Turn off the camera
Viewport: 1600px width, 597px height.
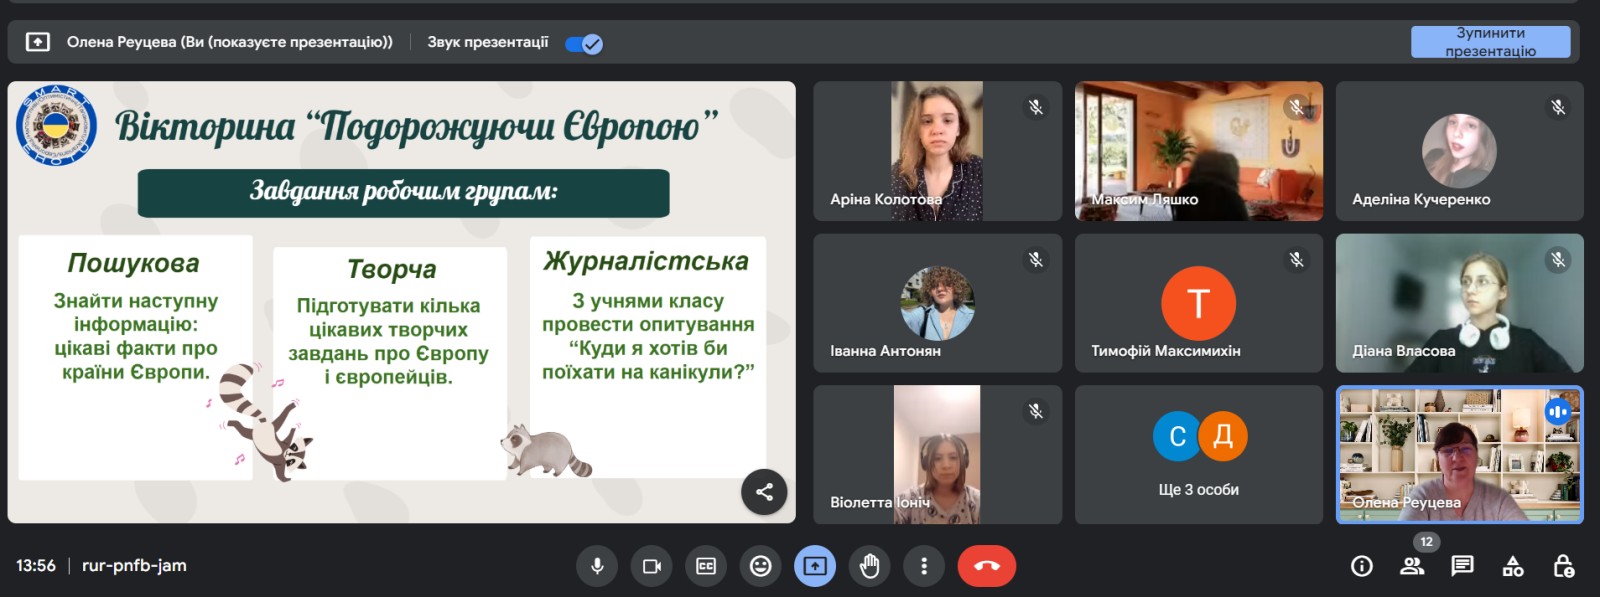point(652,566)
